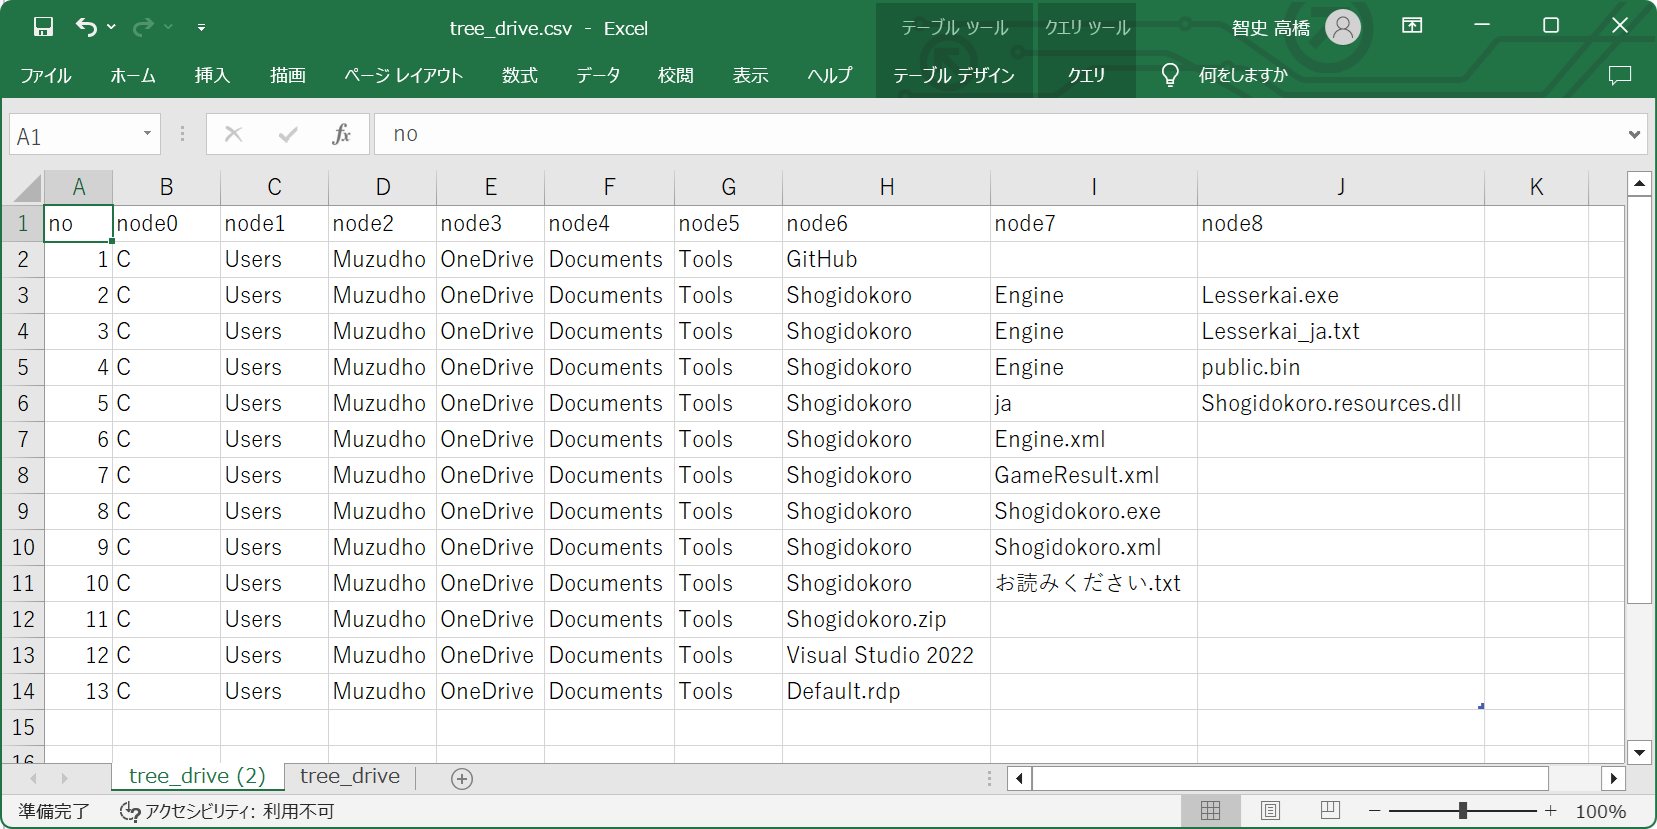Click アクセシビリティ: 利用不可 status entry
Image resolution: width=1657 pixels, height=829 pixels.
point(227,811)
